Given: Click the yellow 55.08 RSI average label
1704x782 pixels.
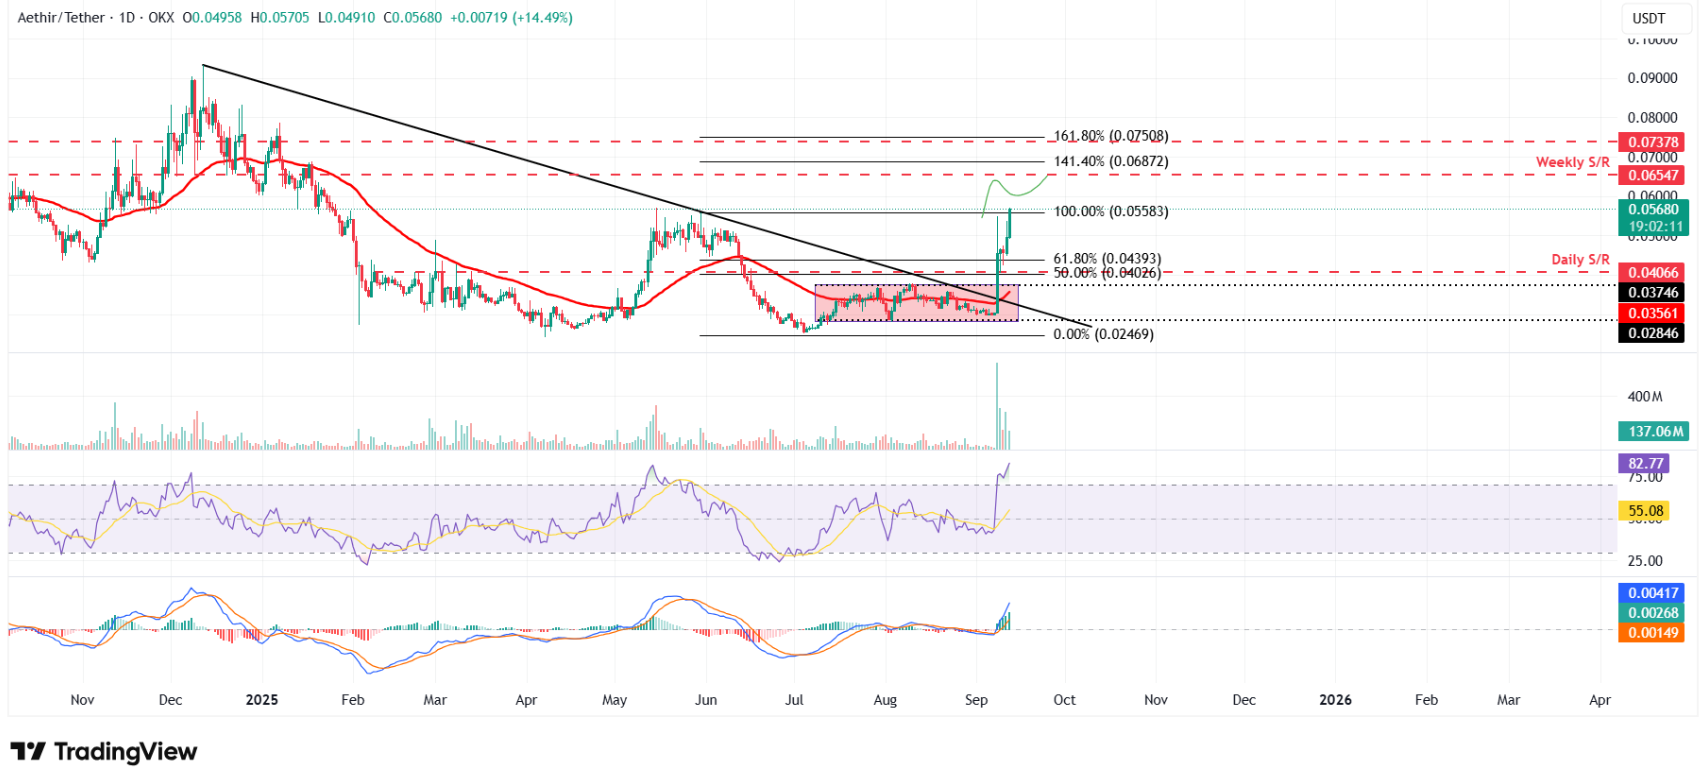Looking at the screenshot, I should [1645, 511].
